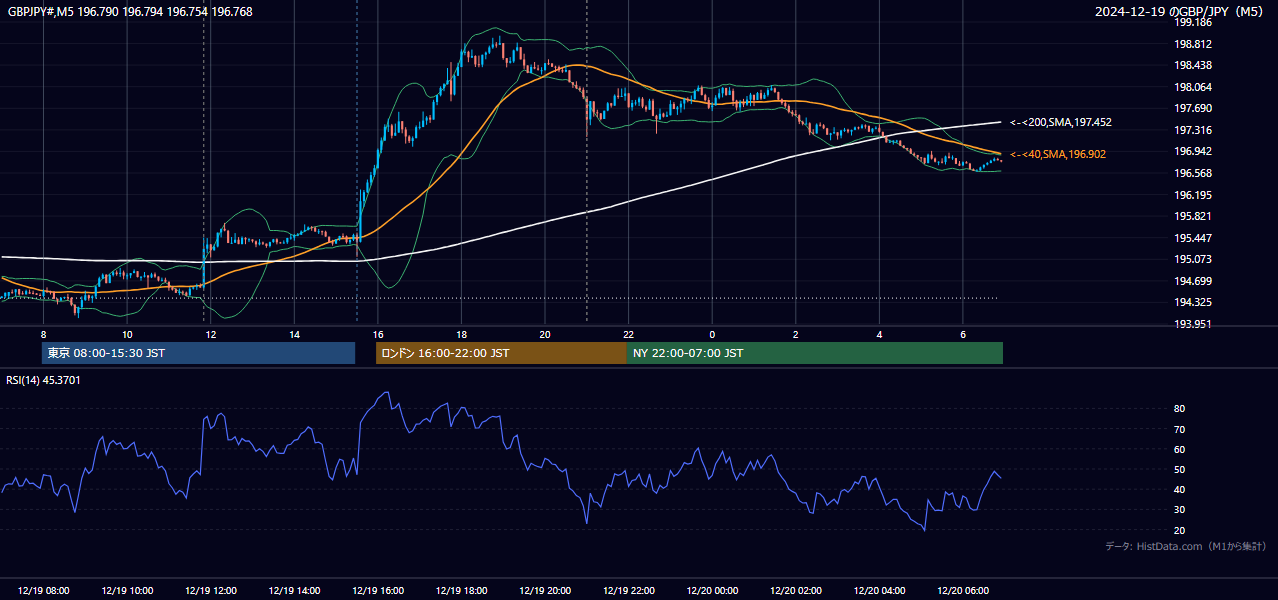The image size is (1278, 600).
Task: Click price scale value 196.942
Action: pos(1195,152)
